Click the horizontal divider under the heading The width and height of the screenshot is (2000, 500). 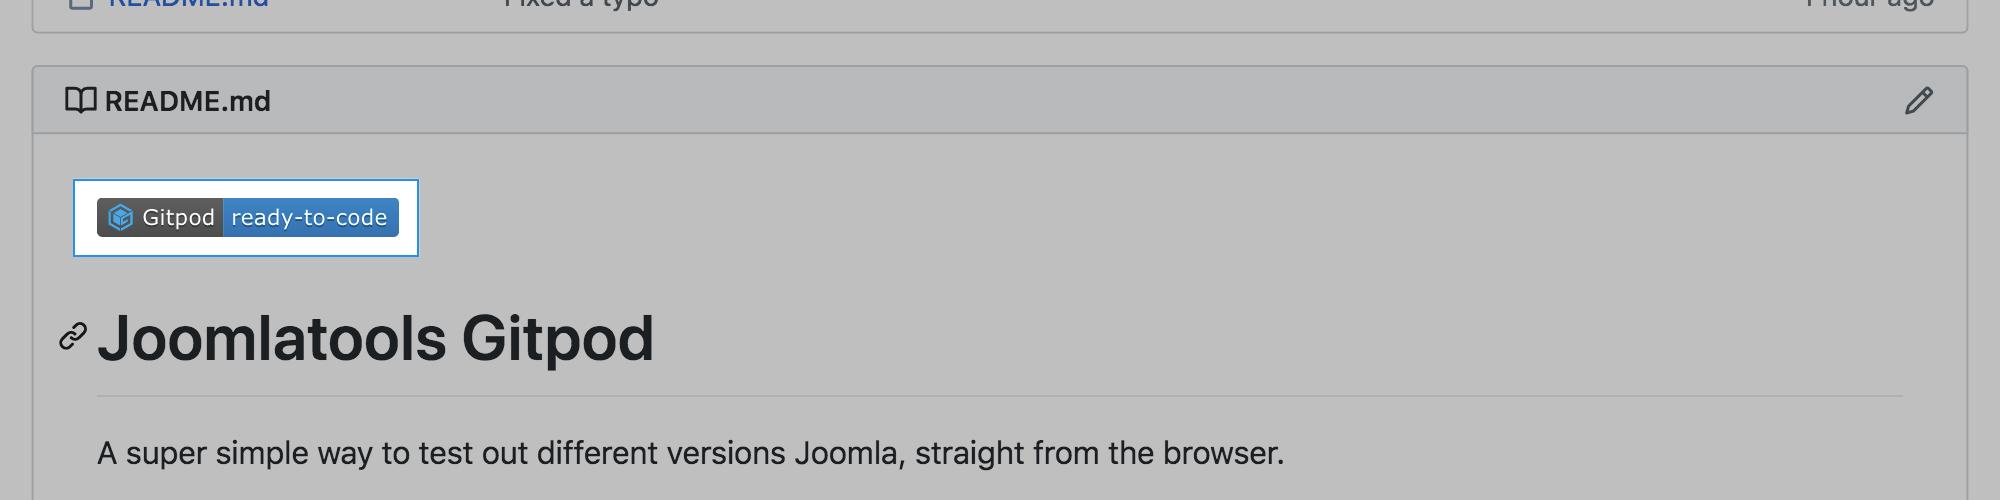pos(1000,396)
